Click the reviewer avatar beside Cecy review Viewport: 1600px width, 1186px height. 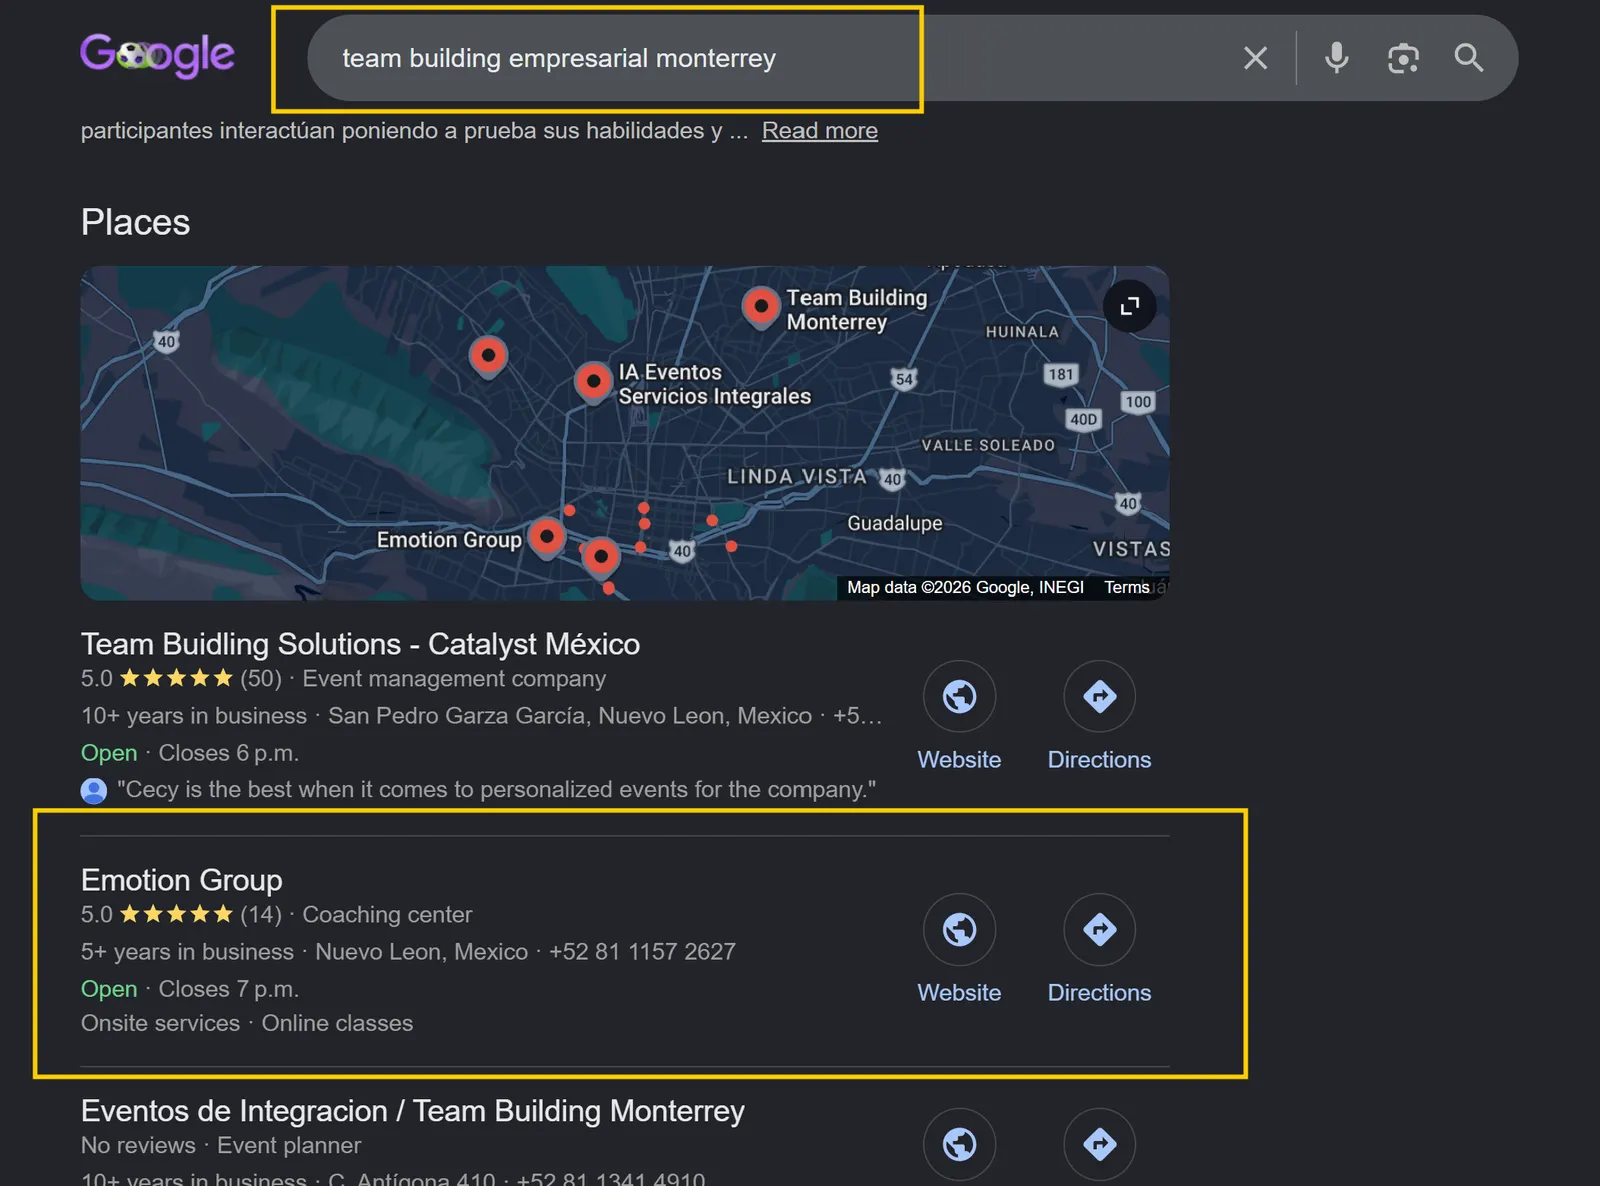(x=94, y=791)
